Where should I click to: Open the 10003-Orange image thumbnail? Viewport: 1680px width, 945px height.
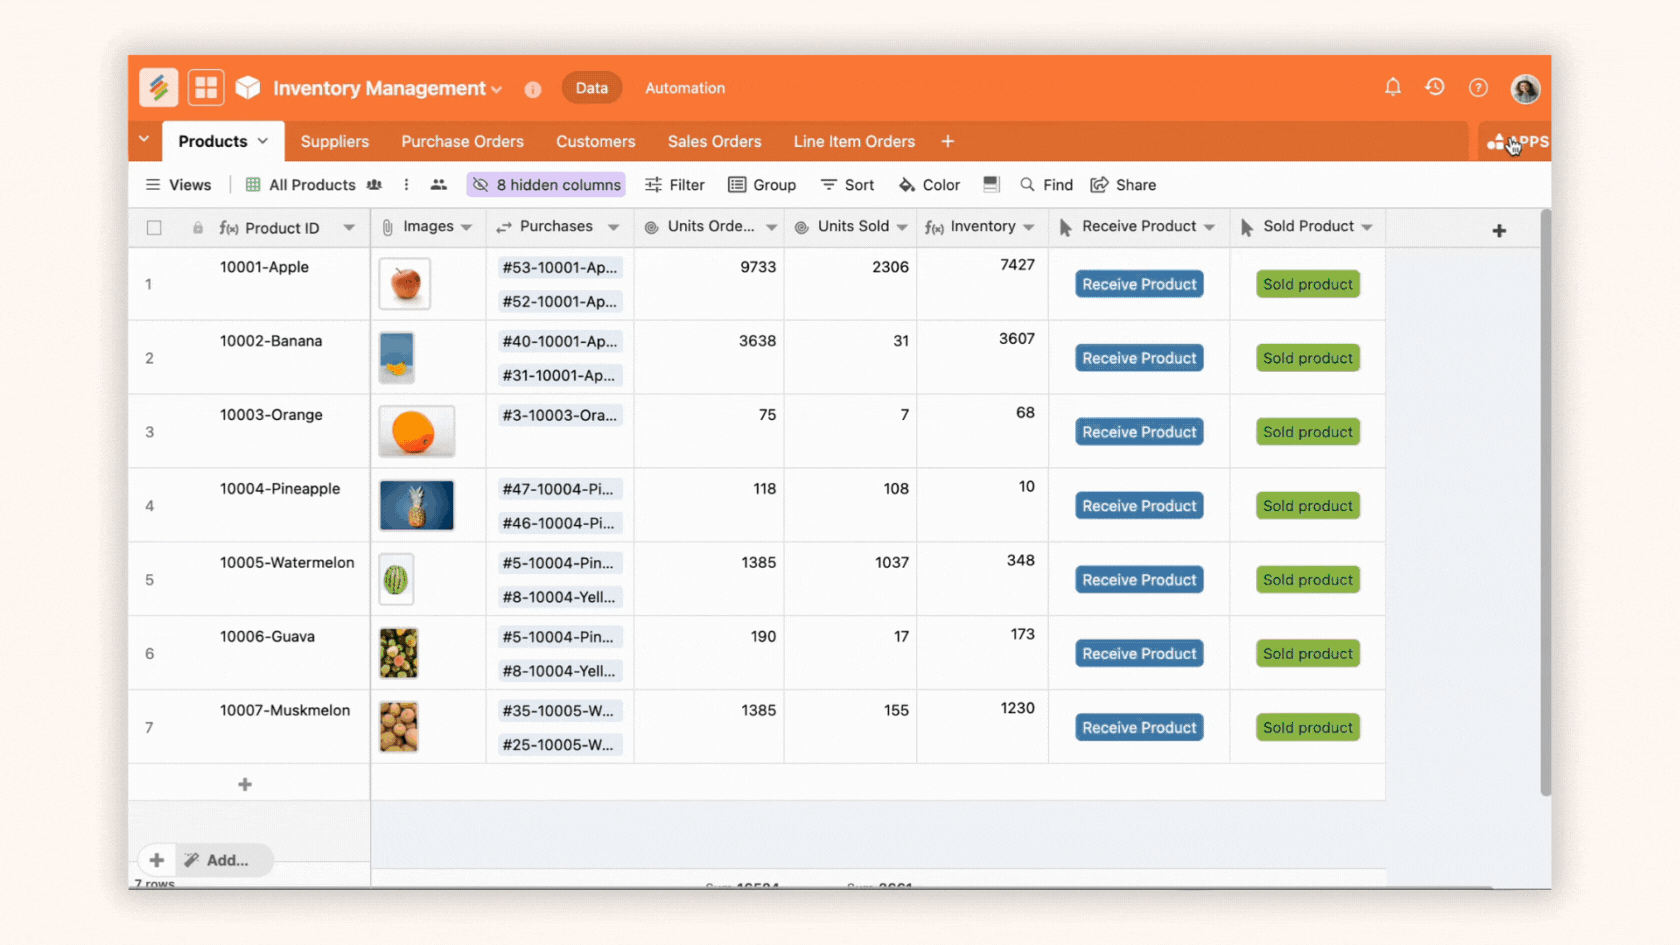tap(416, 432)
